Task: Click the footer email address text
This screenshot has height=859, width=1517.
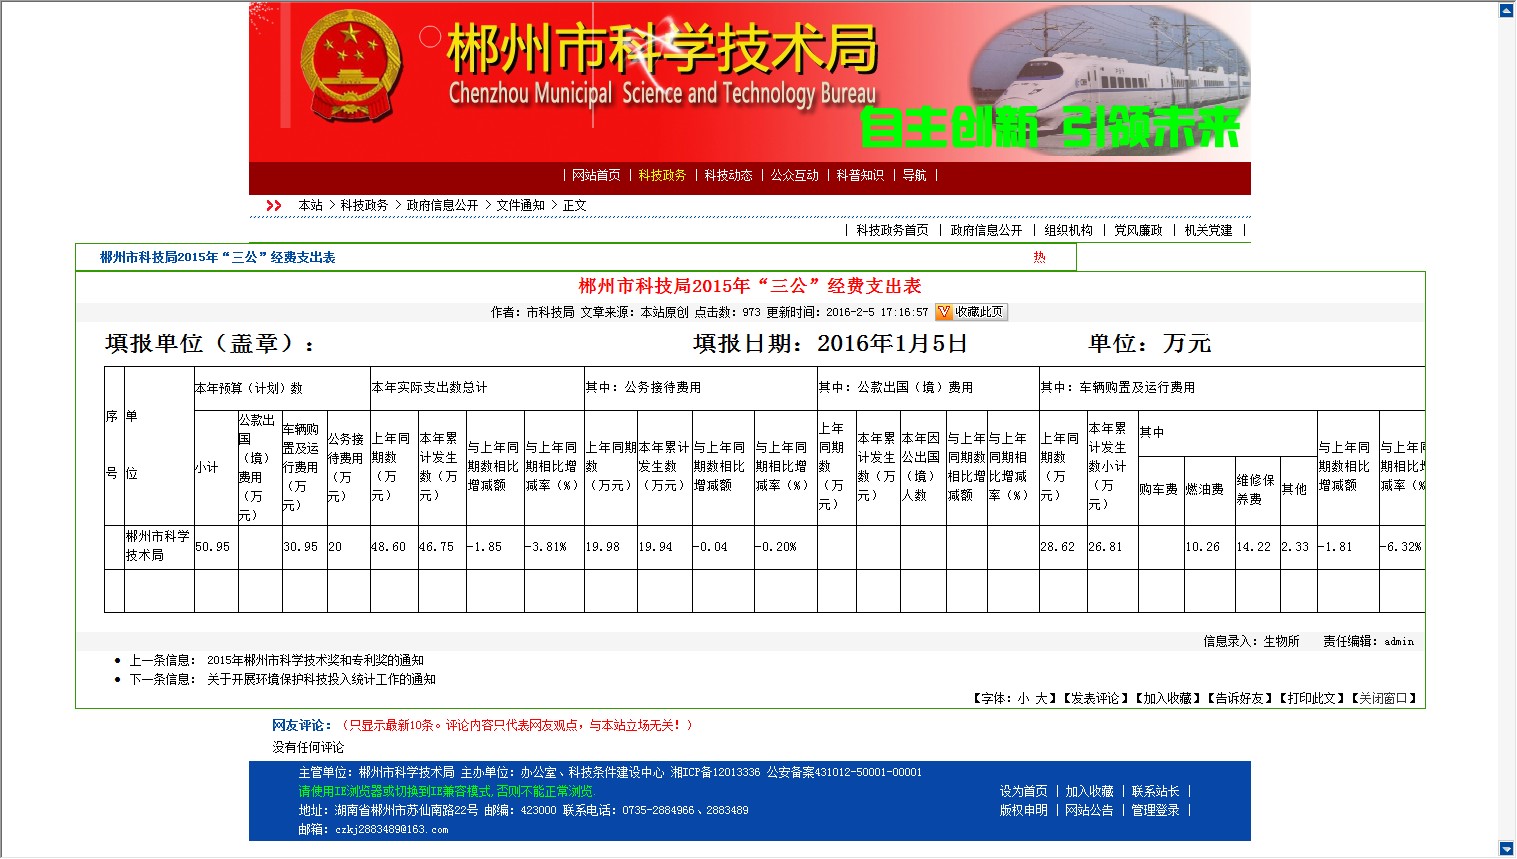Action: (x=391, y=829)
